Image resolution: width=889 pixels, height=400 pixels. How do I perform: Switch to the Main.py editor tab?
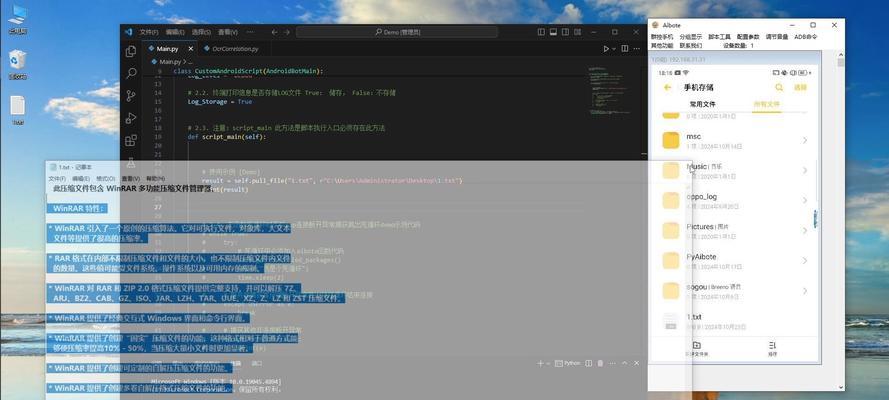click(x=168, y=49)
